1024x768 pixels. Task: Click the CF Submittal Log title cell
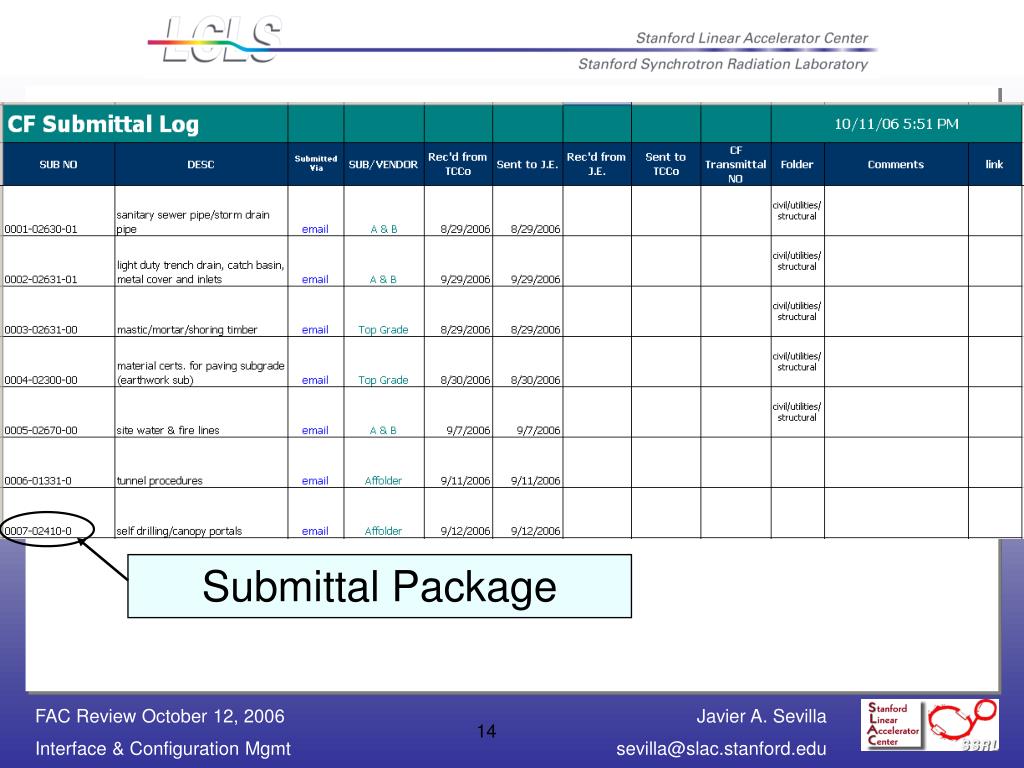144,124
